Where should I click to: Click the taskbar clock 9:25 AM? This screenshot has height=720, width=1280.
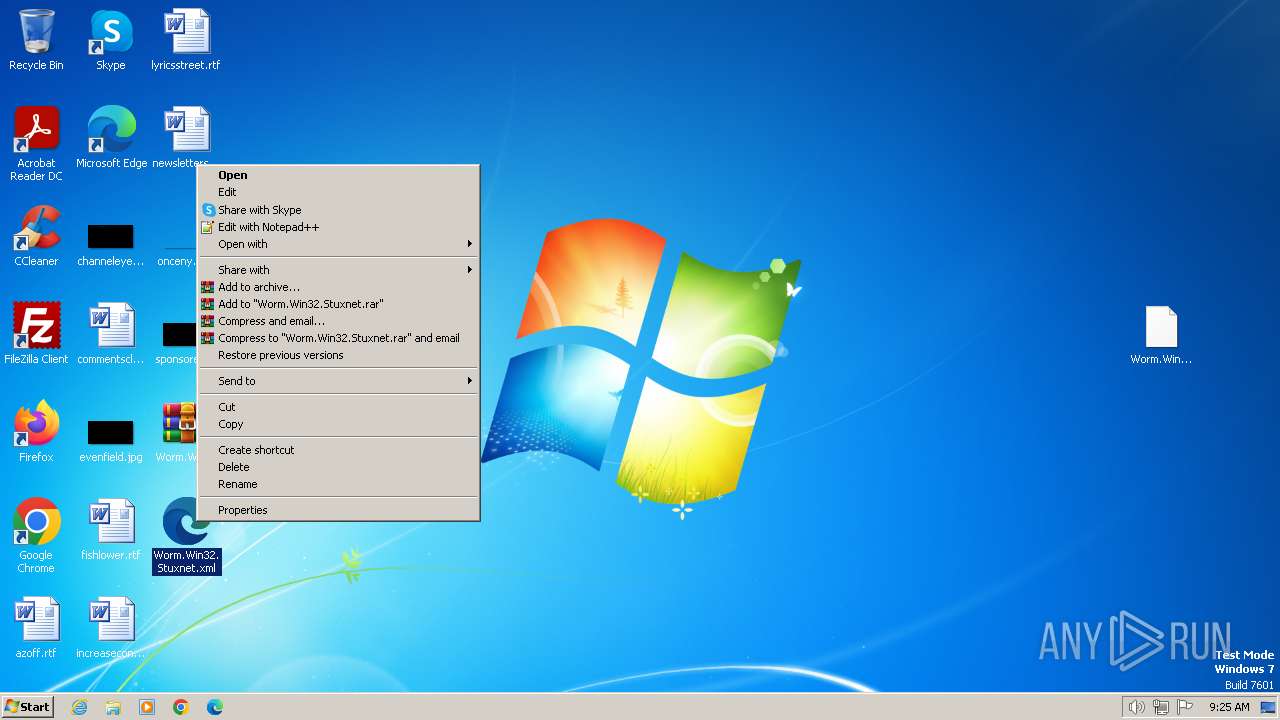pyautogui.click(x=1229, y=707)
